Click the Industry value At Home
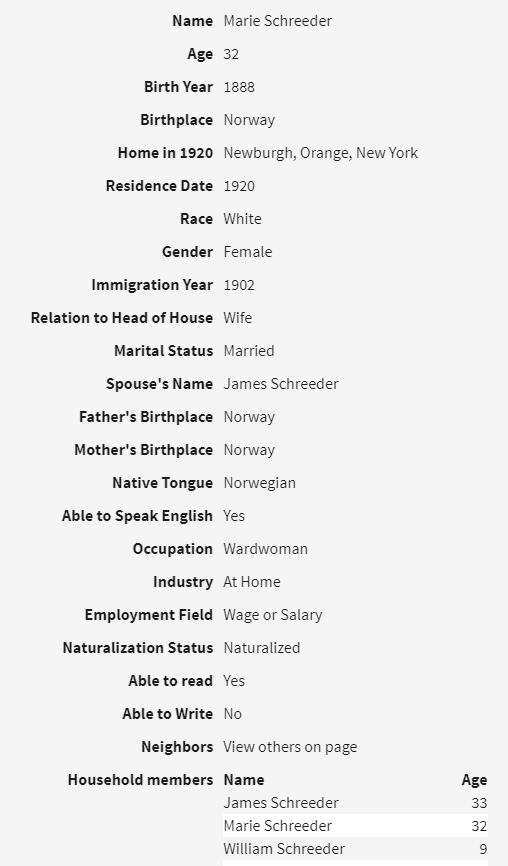 coord(251,582)
